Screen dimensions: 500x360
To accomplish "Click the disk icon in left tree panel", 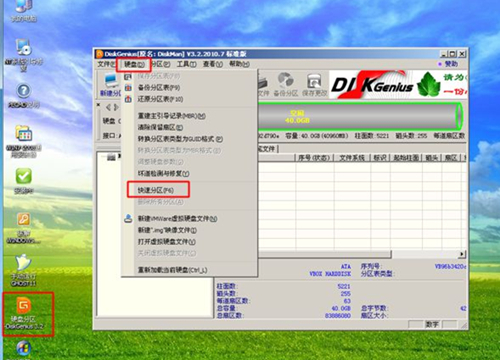I will click(x=111, y=157).
